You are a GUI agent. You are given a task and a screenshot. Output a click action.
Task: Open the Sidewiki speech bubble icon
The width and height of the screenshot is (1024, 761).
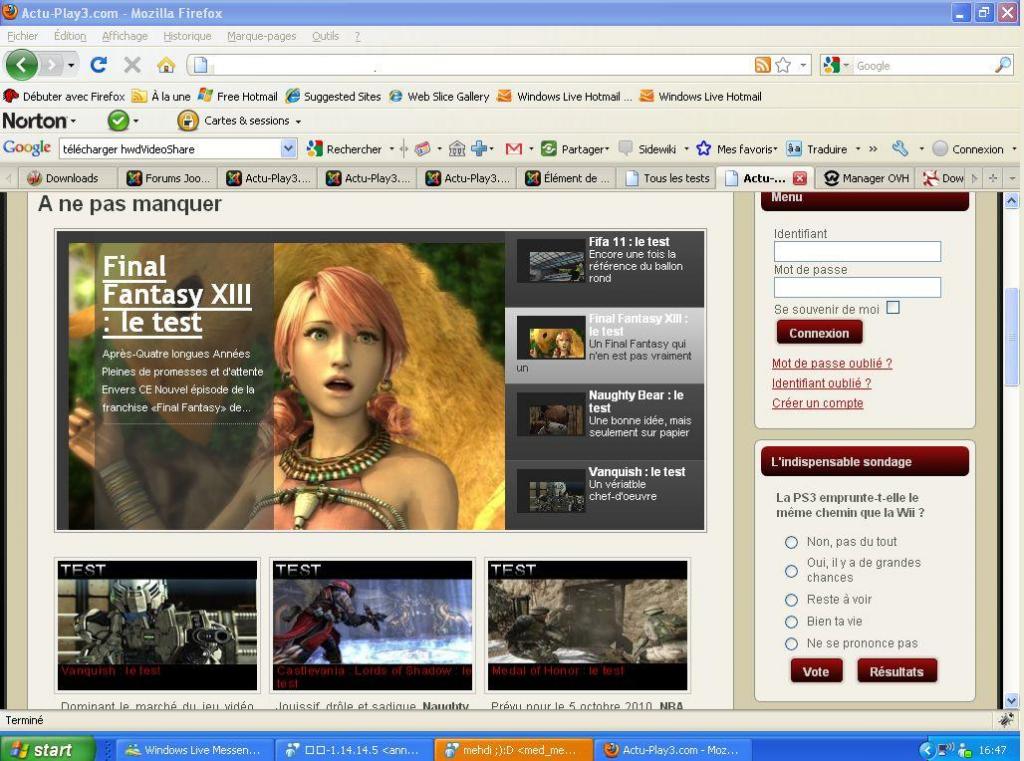pyautogui.click(x=625, y=149)
